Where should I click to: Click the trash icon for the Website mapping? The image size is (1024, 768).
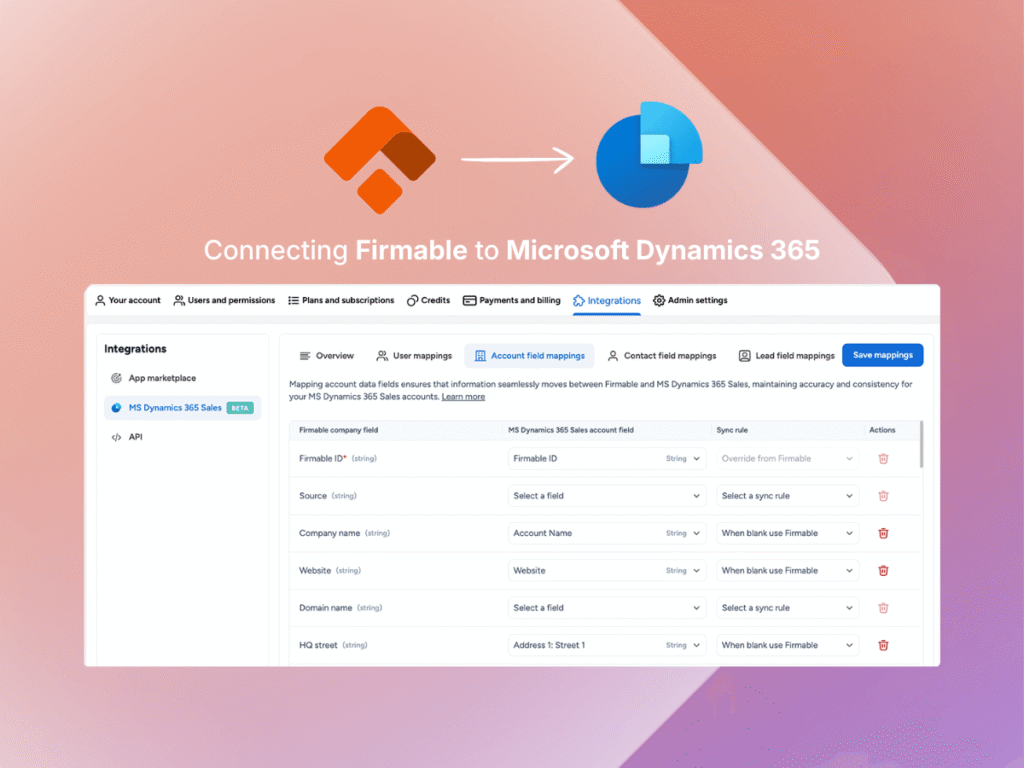point(884,570)
